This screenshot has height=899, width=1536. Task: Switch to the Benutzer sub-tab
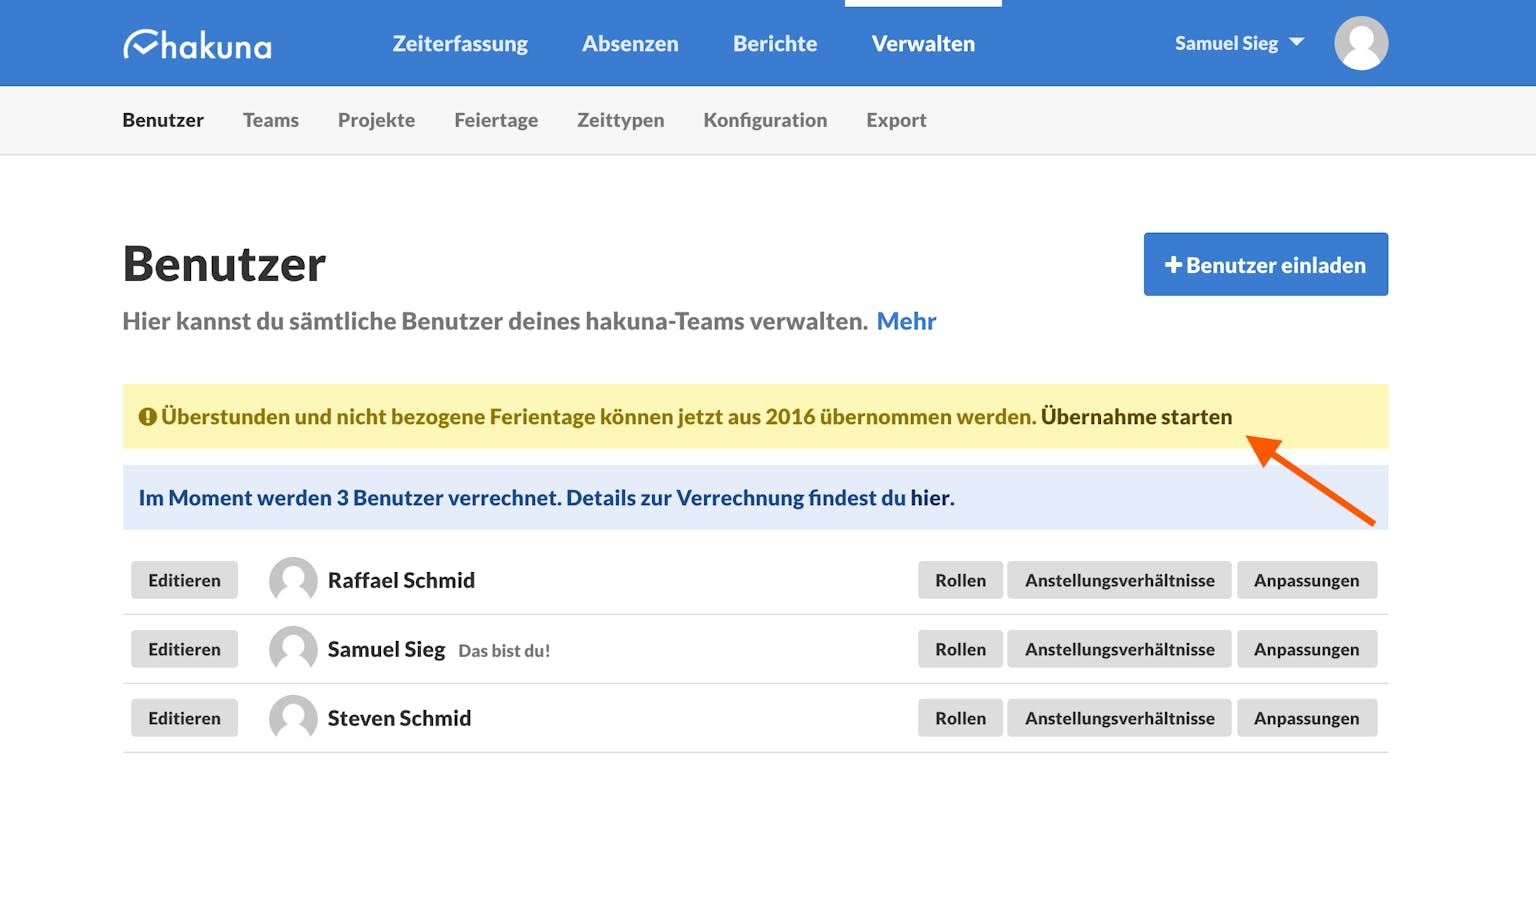click(163, 120)
